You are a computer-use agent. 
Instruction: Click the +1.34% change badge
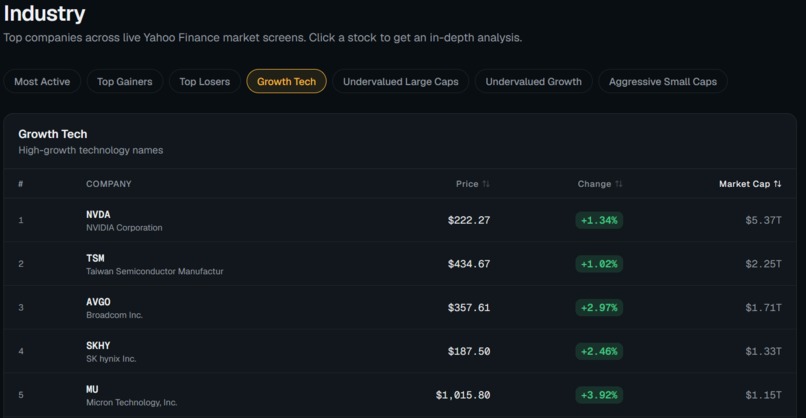tap(599, 220)
